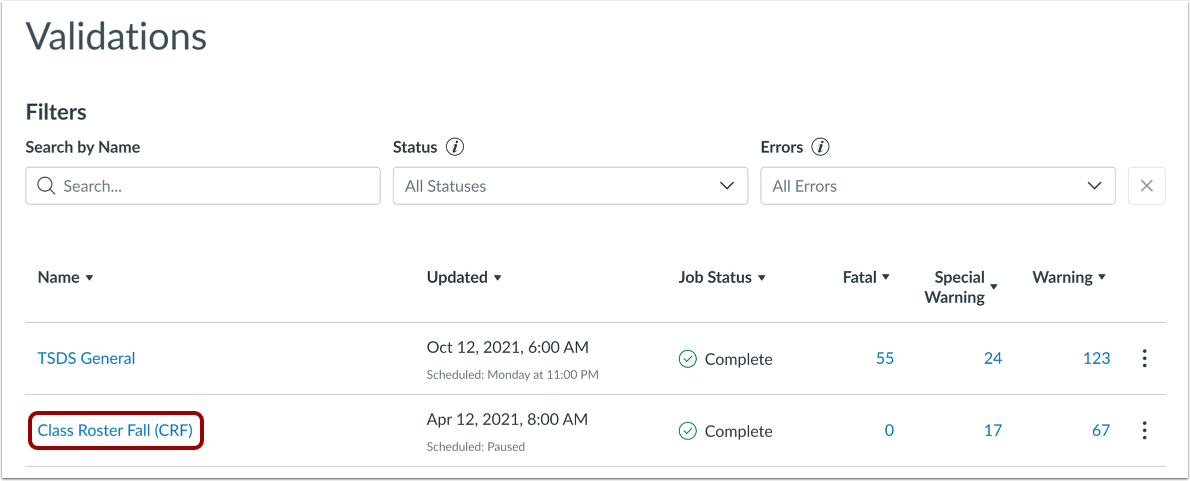The image size is (1190, 481).
Task: Click the search magnifier icon
Action: [x=45, y=186]
